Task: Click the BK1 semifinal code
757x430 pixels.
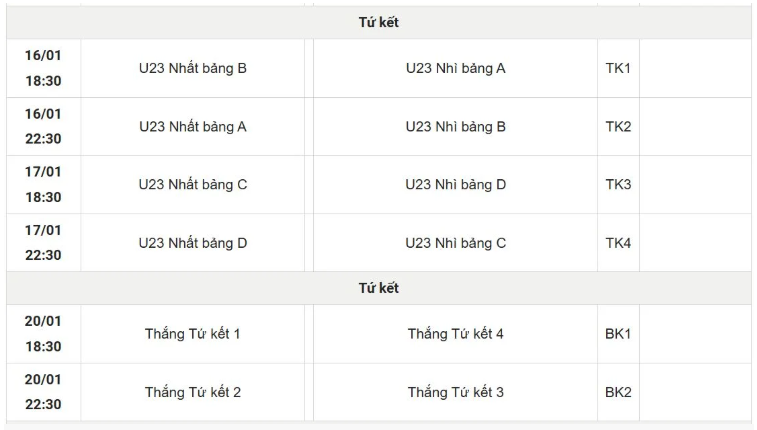Action: pyautogui.click(x=618, y=333)
